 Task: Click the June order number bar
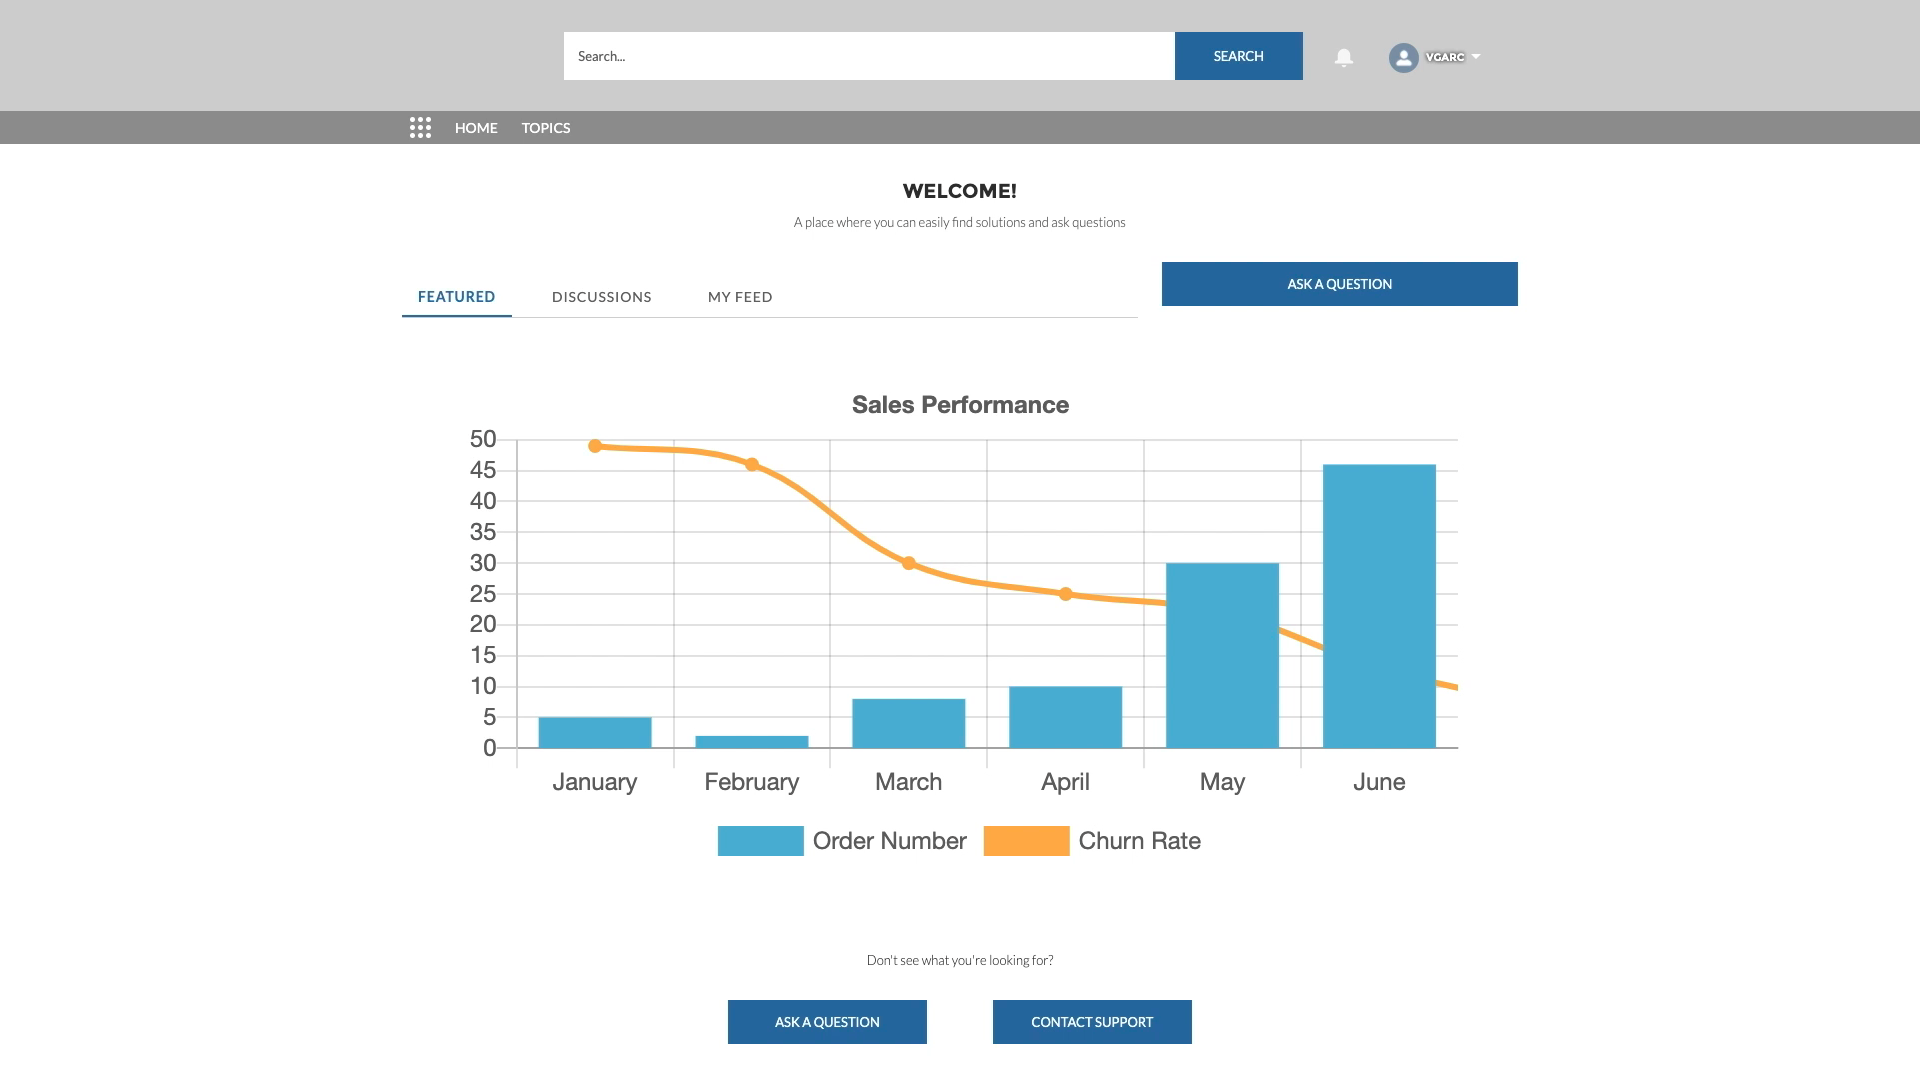coord(1379,605)
